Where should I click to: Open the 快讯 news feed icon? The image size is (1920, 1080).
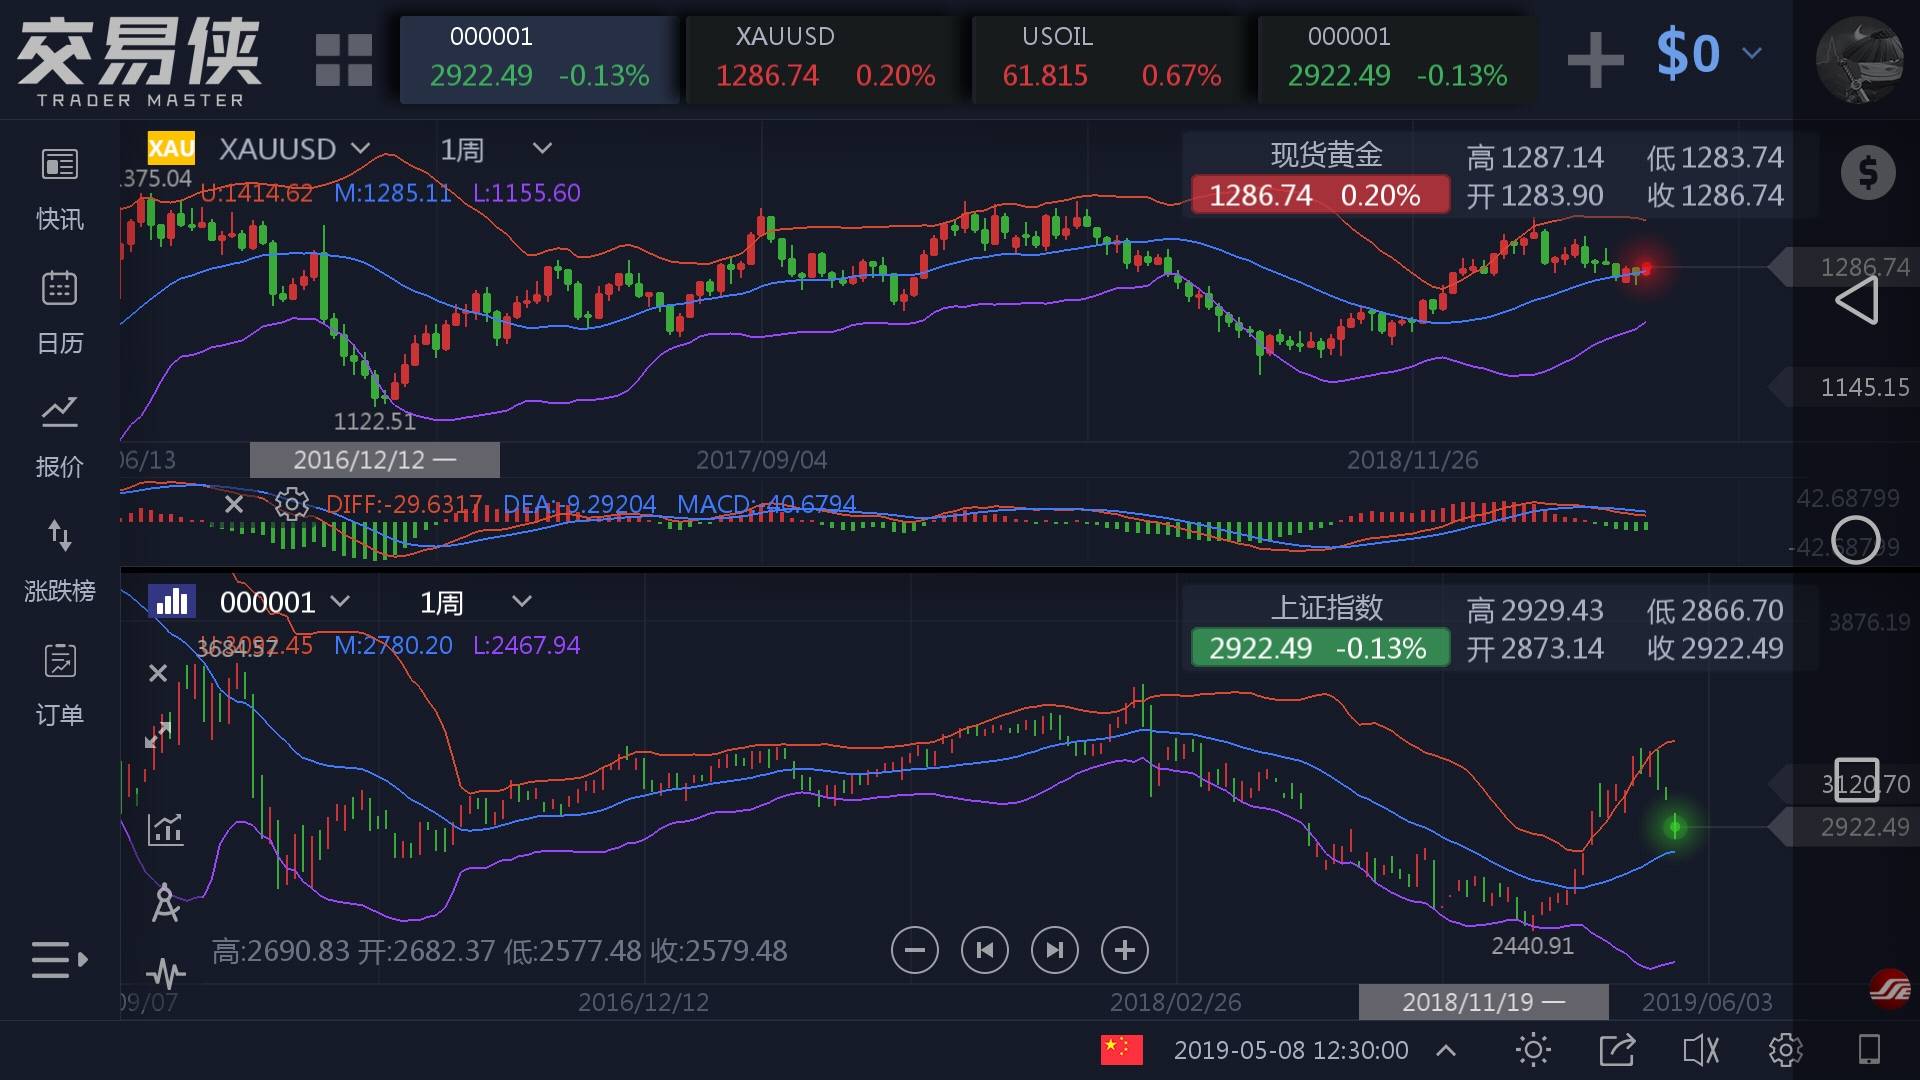pyautogui.click(x=59, y=165)
